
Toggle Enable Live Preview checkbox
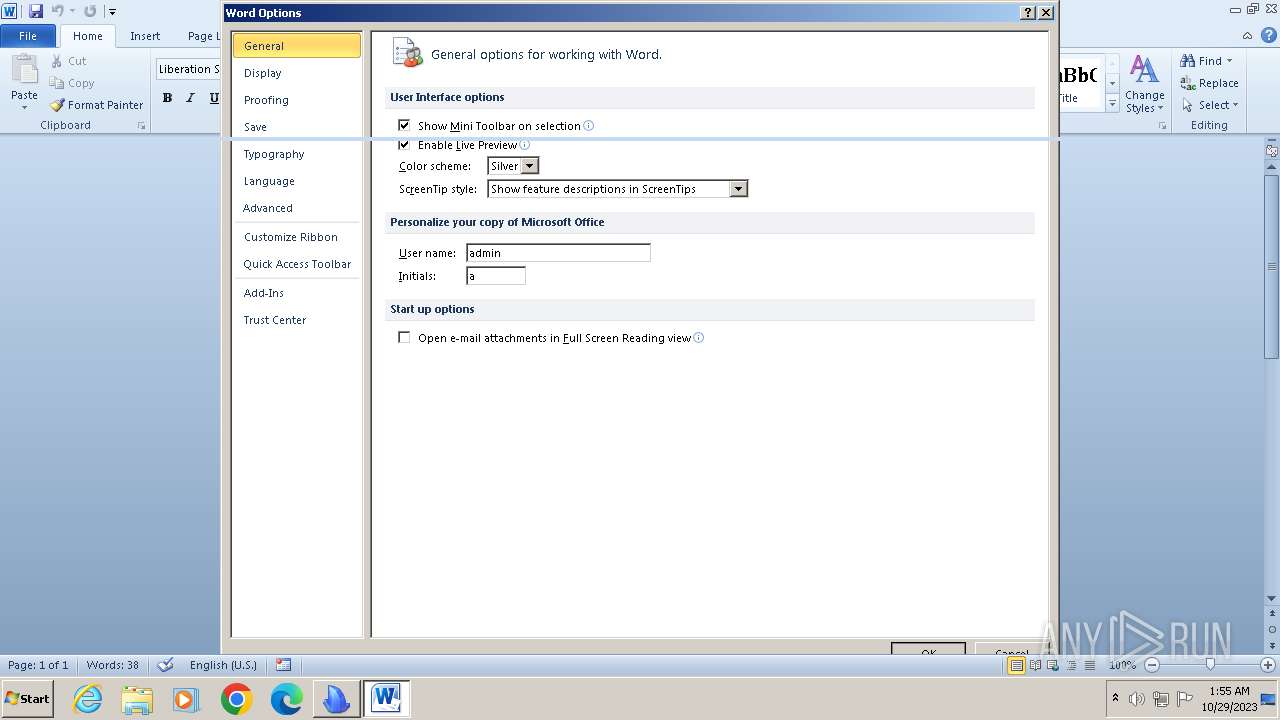click(404, 145)
